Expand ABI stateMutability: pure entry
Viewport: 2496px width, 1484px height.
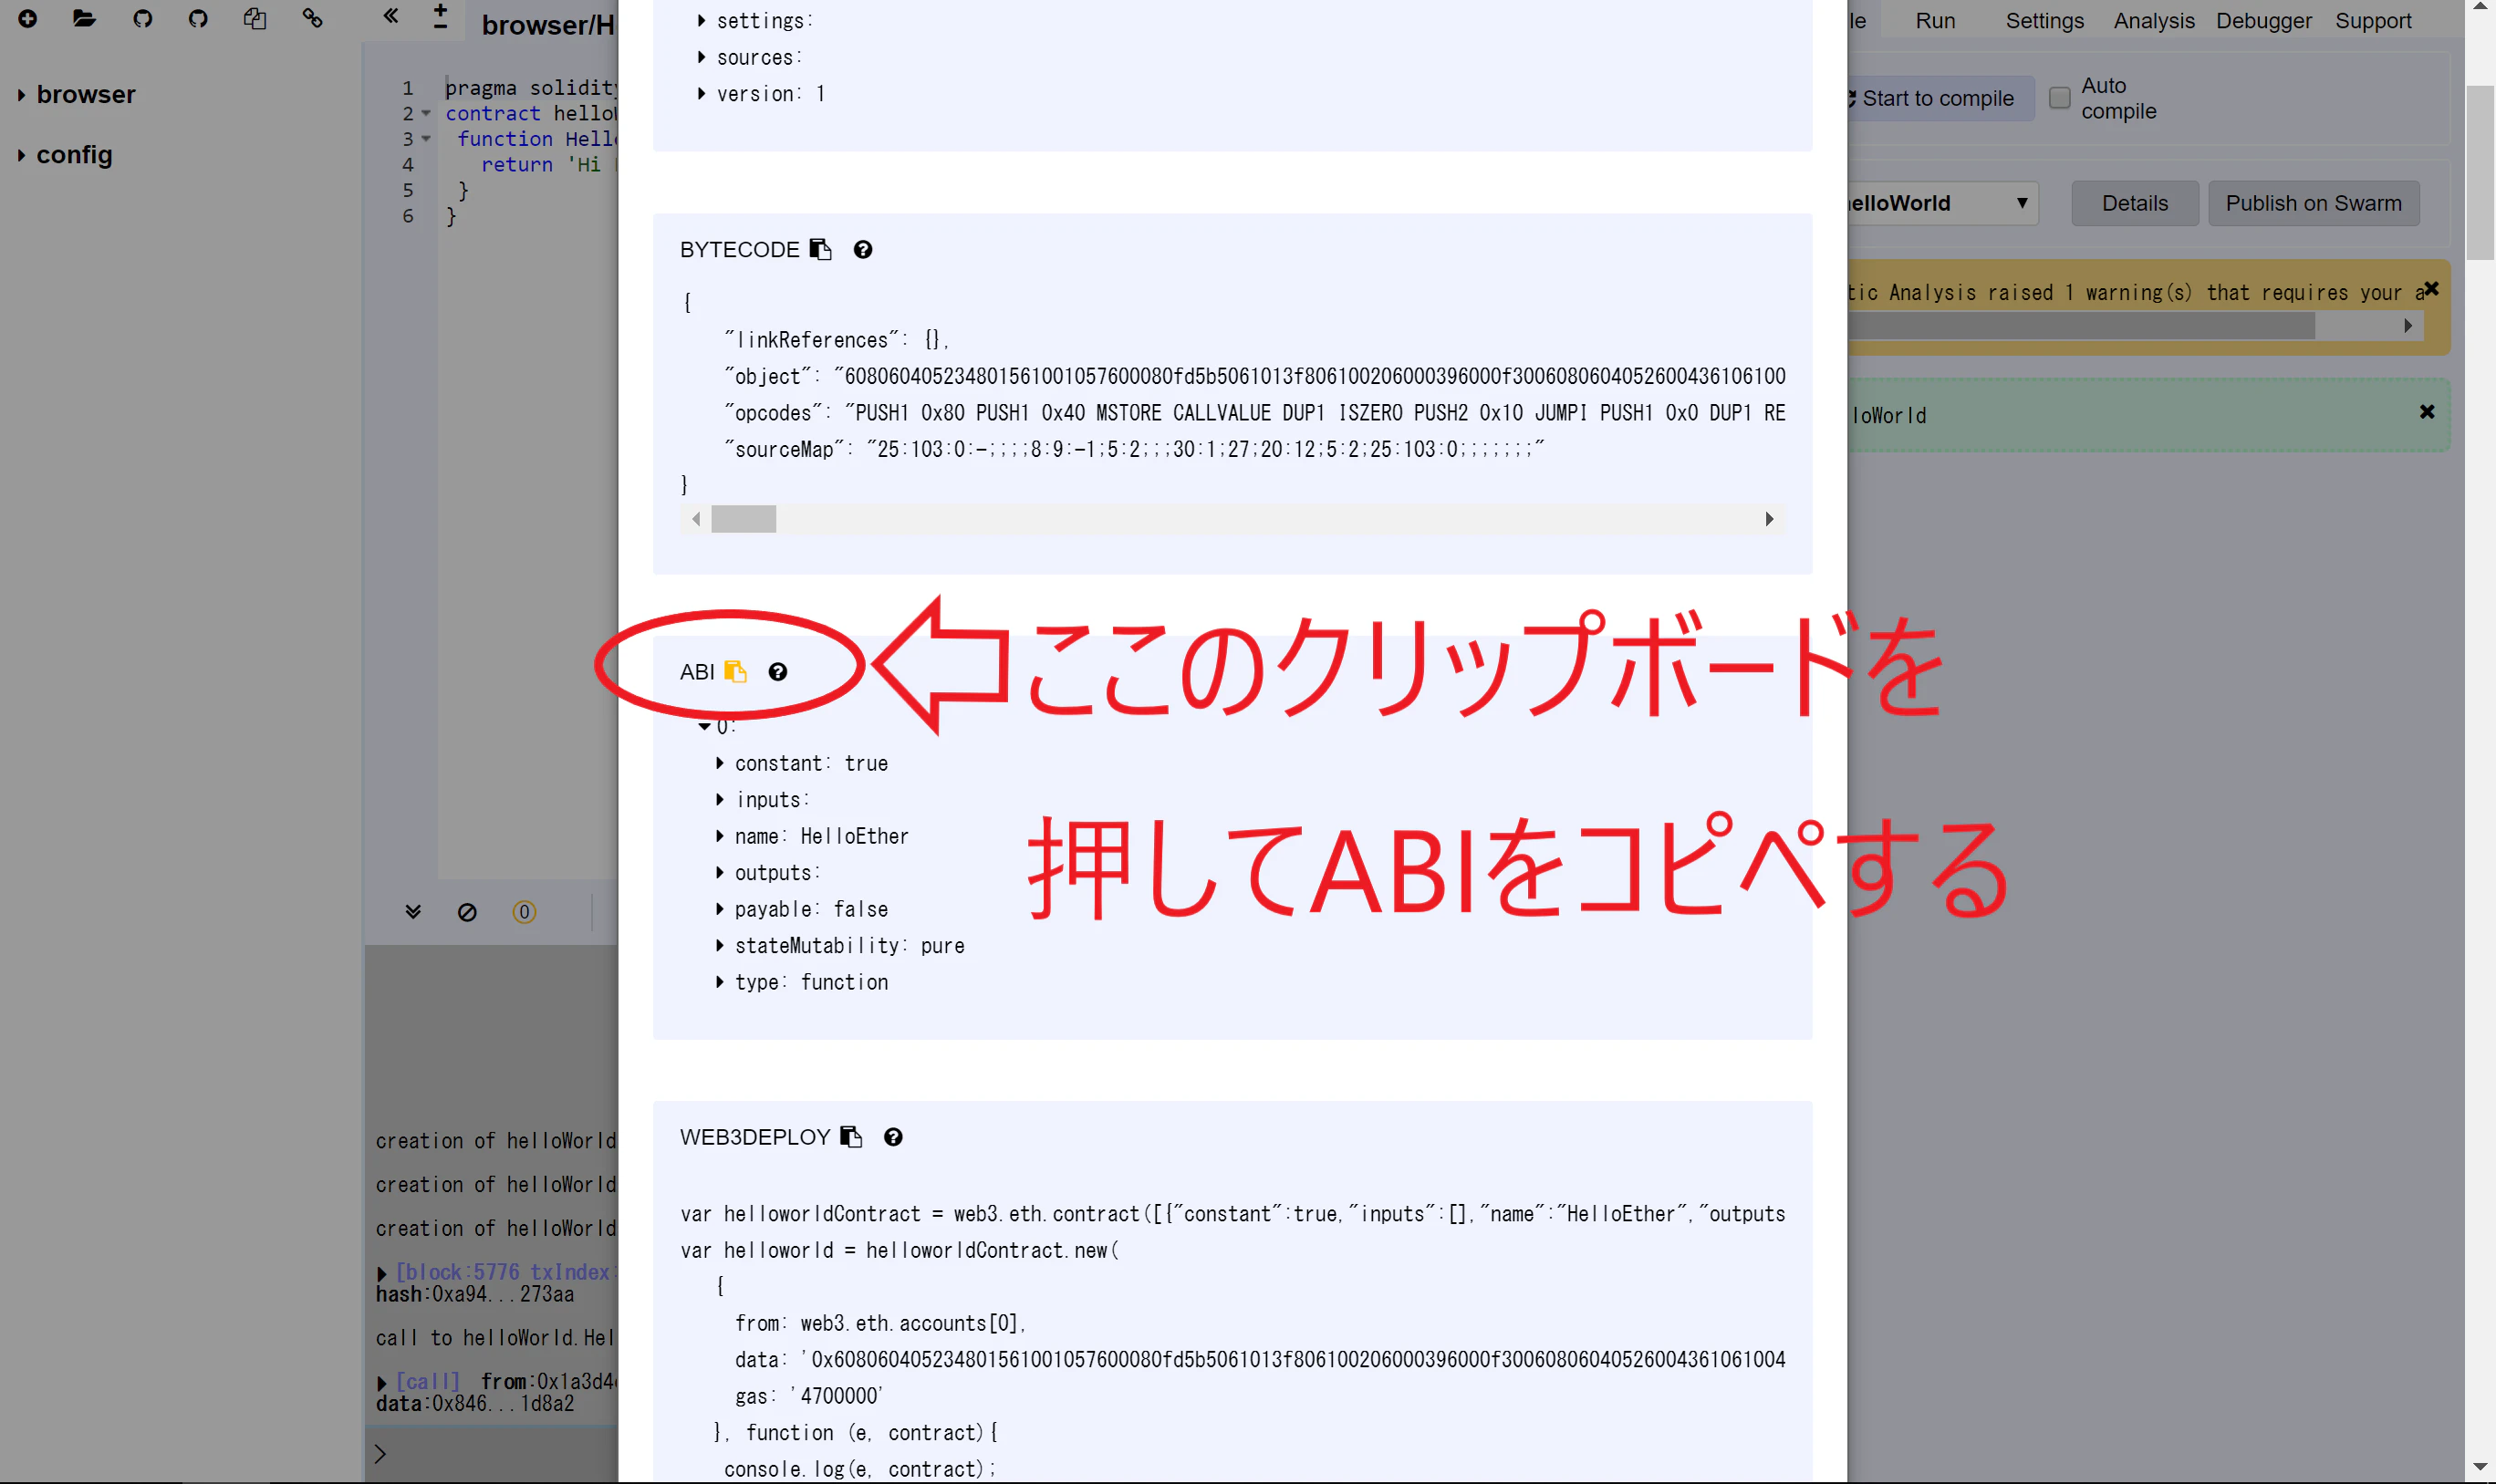pos(719,946)
